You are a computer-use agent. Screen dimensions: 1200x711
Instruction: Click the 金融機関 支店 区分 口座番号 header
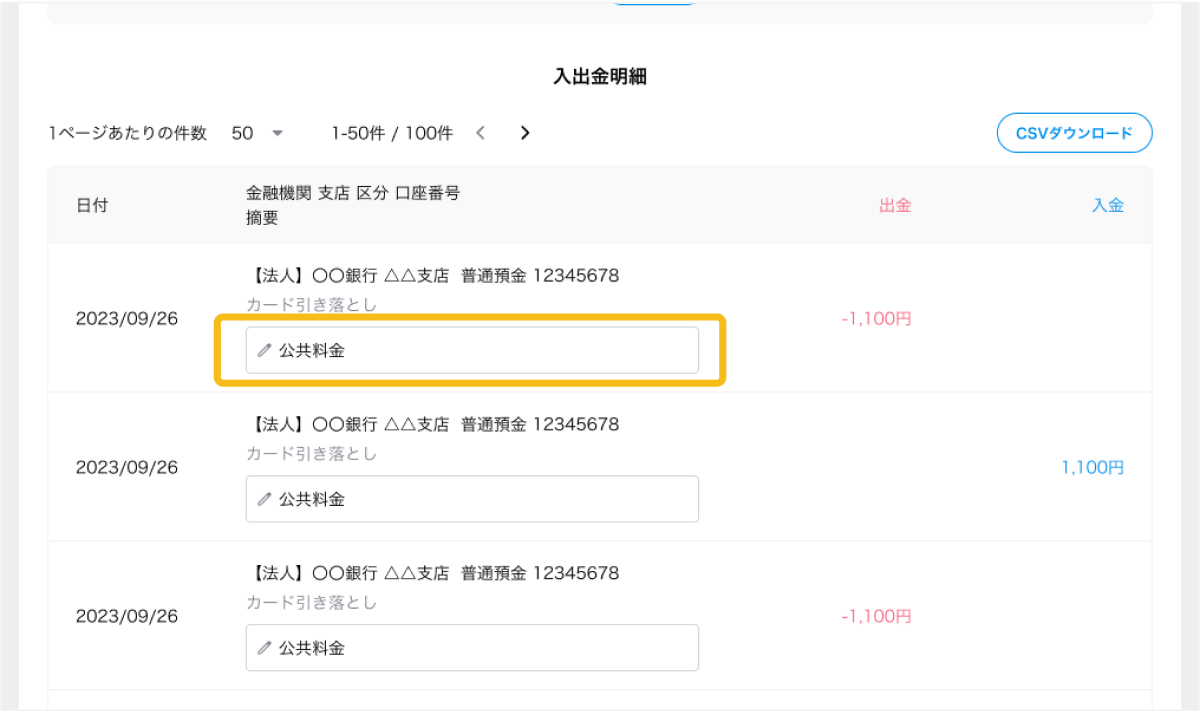click(353, 194)
